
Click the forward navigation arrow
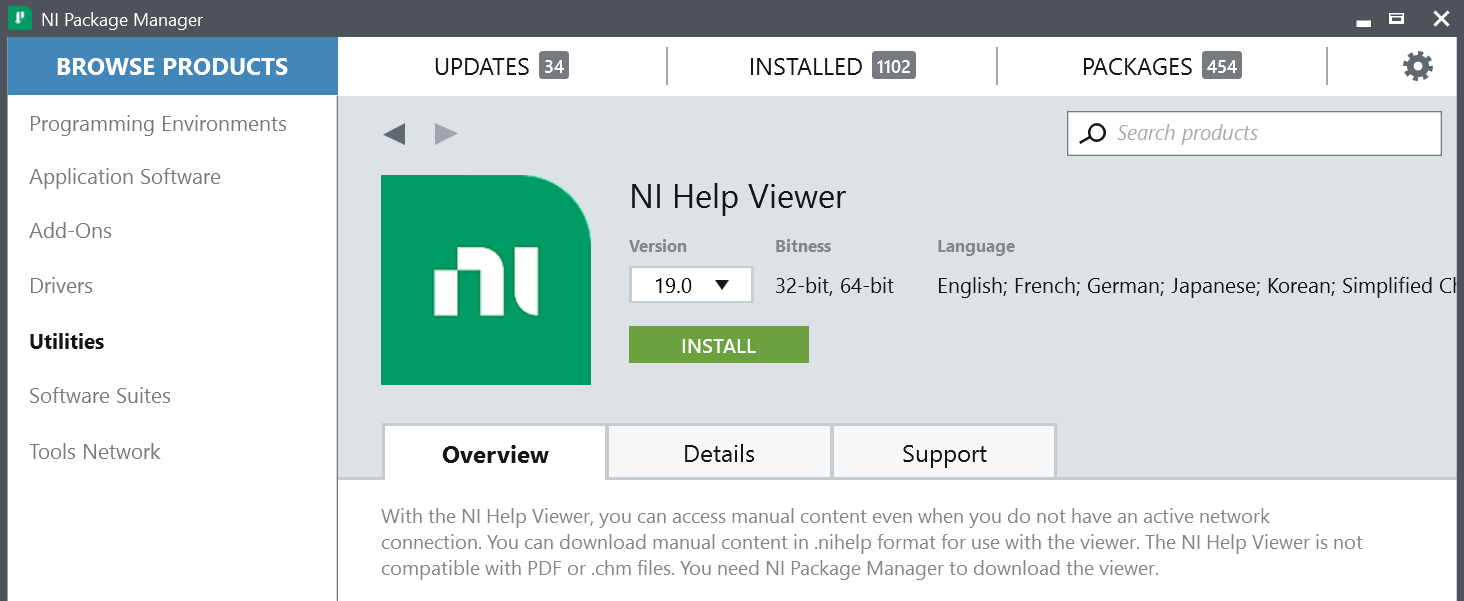point(446,133)
